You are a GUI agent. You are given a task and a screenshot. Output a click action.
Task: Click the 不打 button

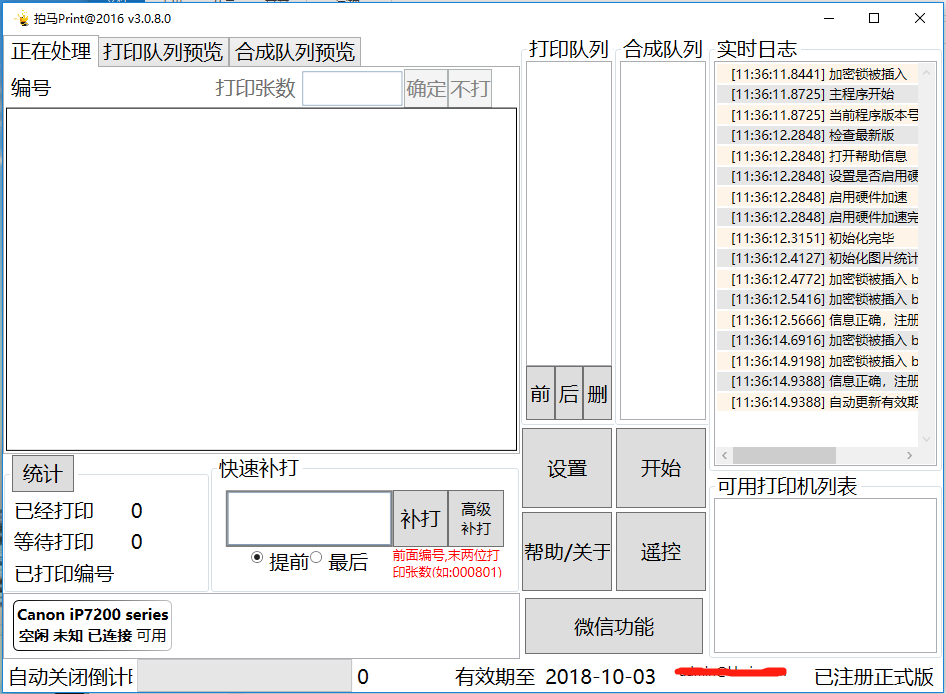(x=470, y=89)
